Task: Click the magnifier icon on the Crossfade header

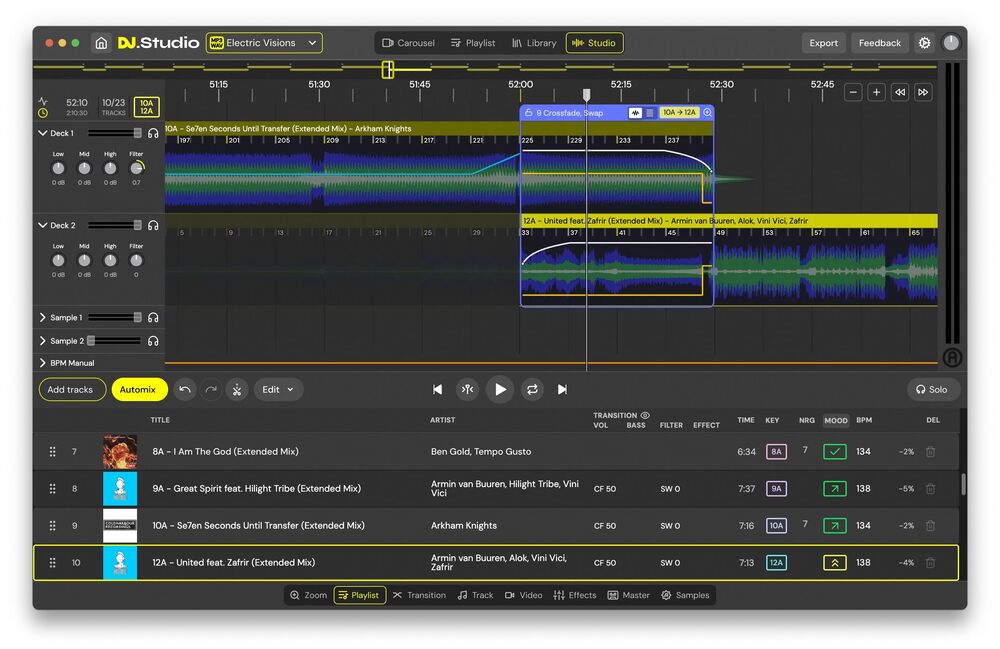Action: click(707, 113)
